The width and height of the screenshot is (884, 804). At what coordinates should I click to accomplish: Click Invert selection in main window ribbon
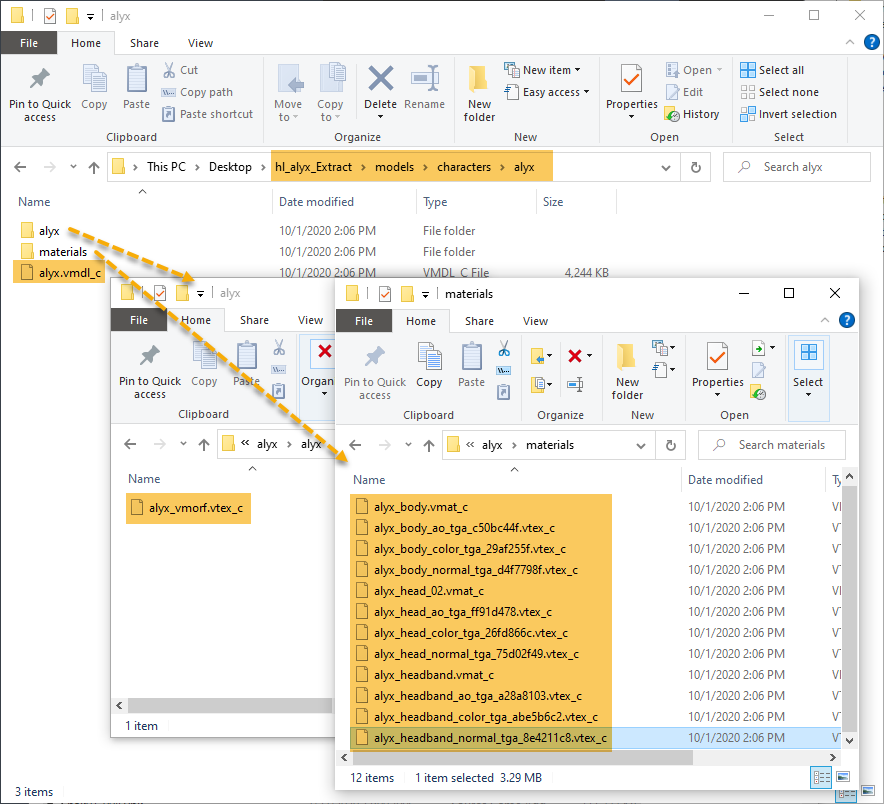789,114
